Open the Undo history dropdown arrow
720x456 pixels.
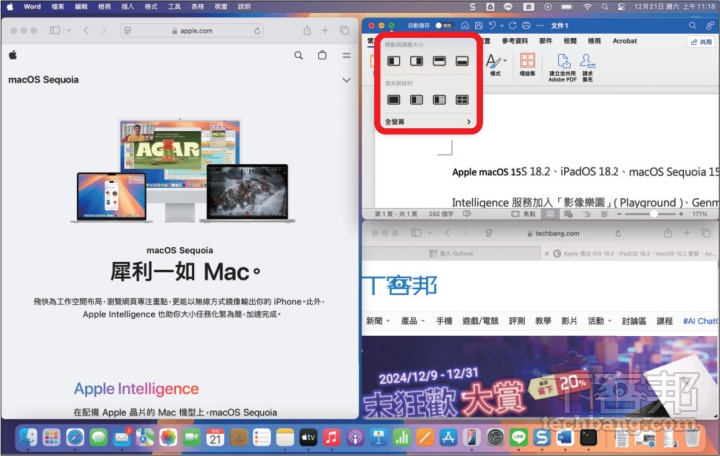point(501,26)
